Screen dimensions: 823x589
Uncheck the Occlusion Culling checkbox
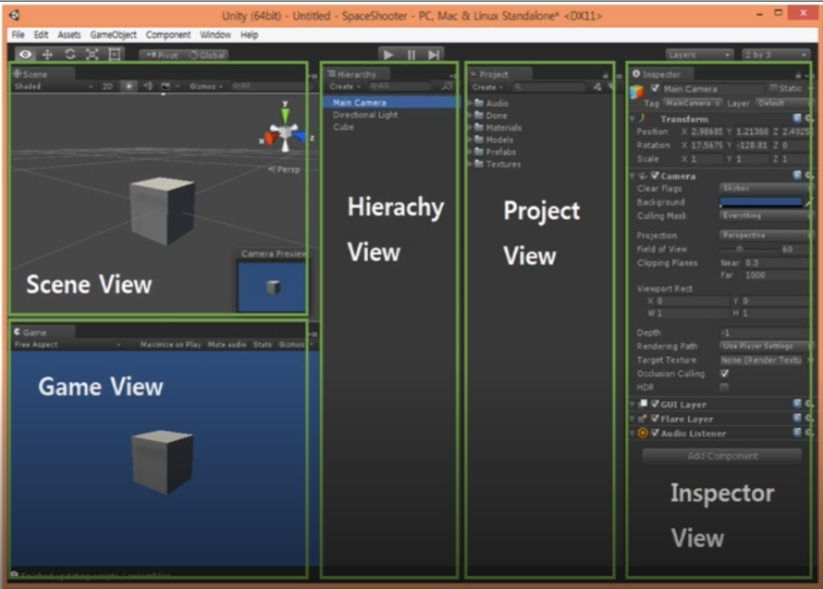[x=724, y=373]
